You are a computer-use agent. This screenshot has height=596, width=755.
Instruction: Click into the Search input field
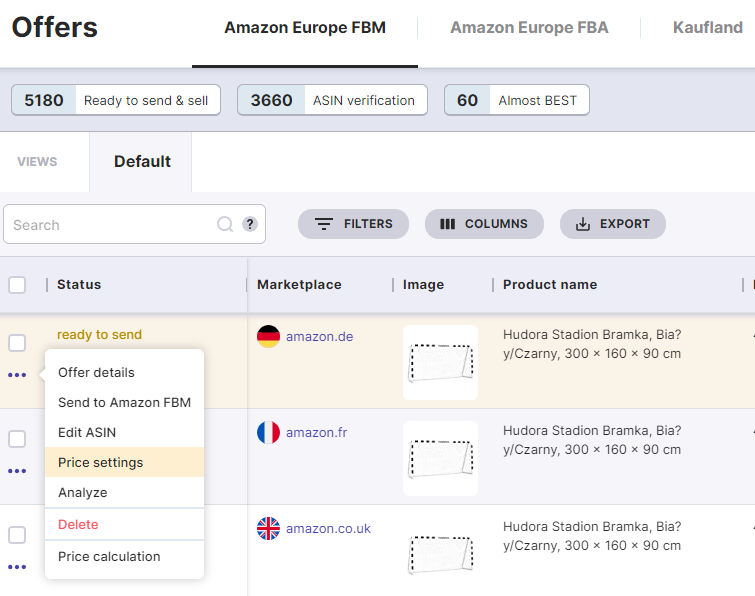coord(110,225)
